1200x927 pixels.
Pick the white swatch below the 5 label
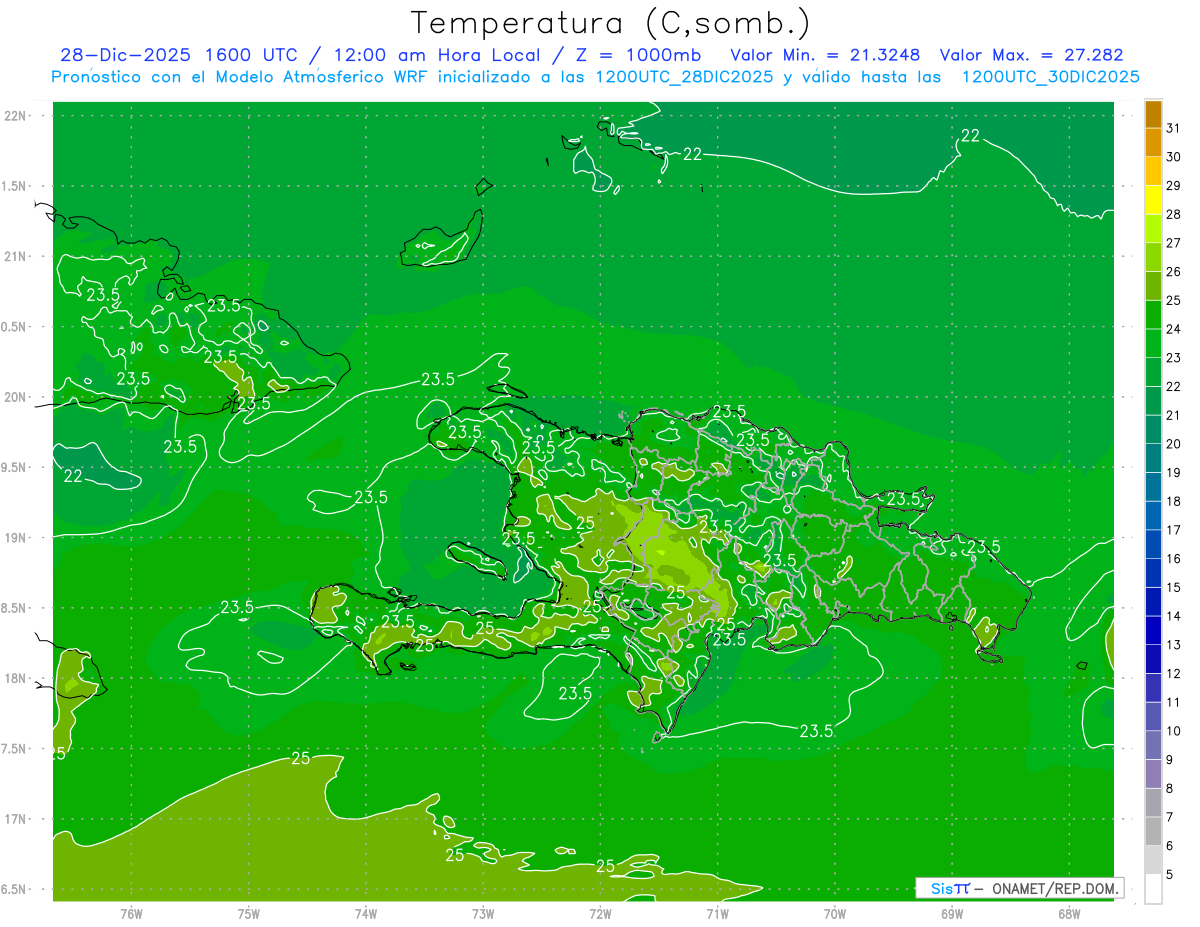tap(1153, 889)
